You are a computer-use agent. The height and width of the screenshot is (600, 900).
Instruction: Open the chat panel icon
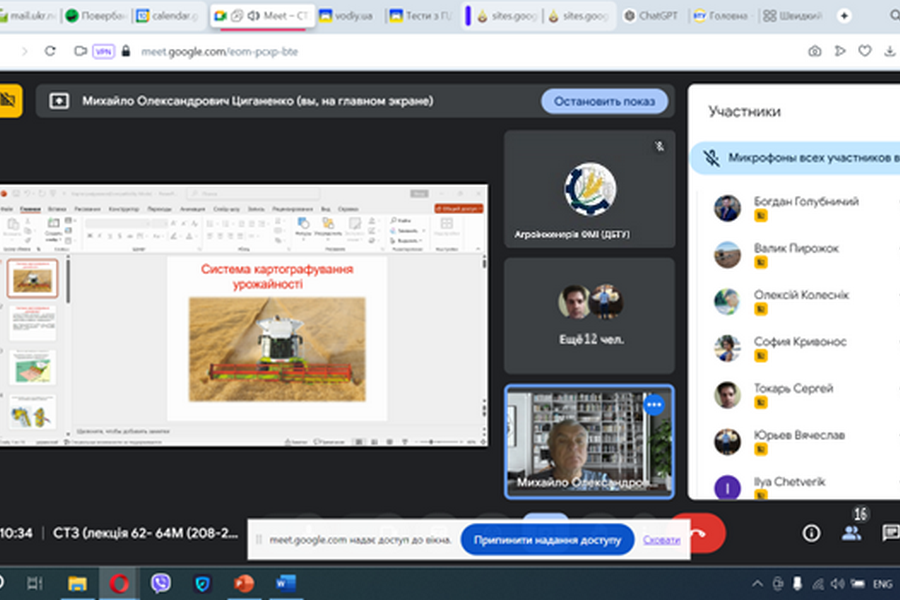tap(891, 533)
